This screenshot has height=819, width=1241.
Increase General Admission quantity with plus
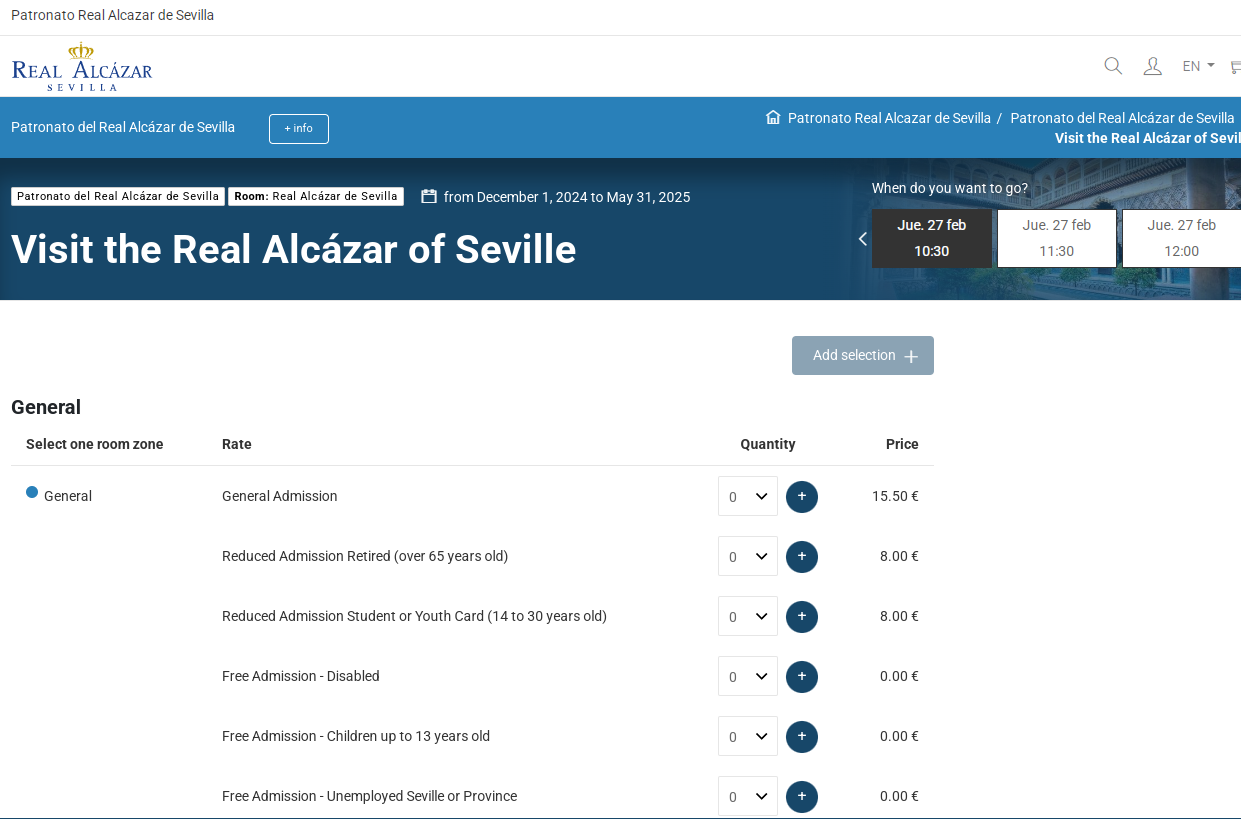coord(801,496)
